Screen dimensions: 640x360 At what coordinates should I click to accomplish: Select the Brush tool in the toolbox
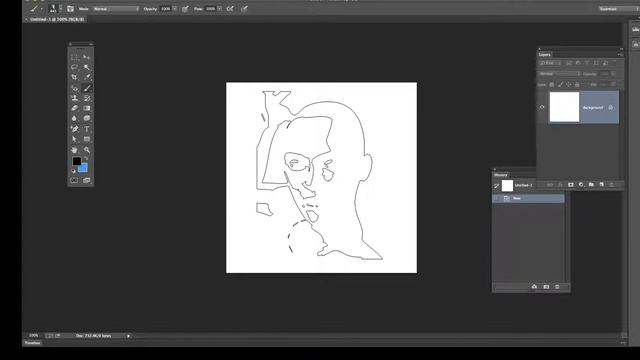click(x=87, y=88)
